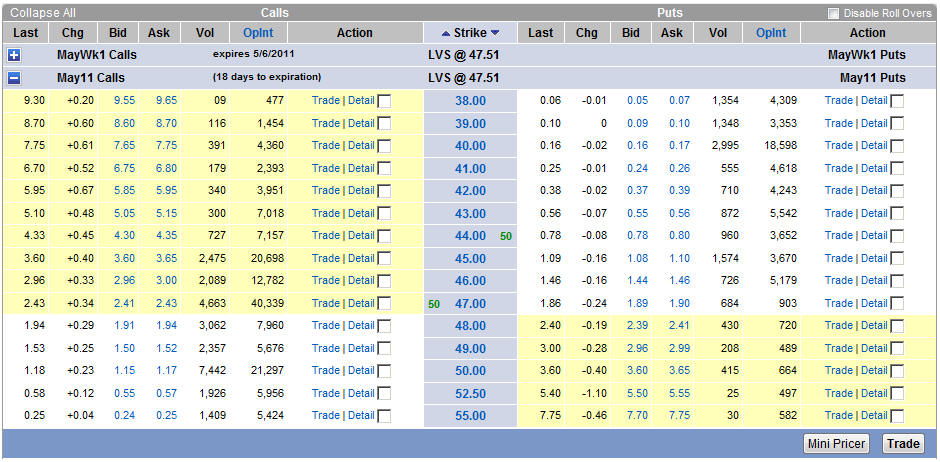Select the call checkbox at strike 47.00
The width and height of the screenshot is (940, 462).
coord(385,304)
